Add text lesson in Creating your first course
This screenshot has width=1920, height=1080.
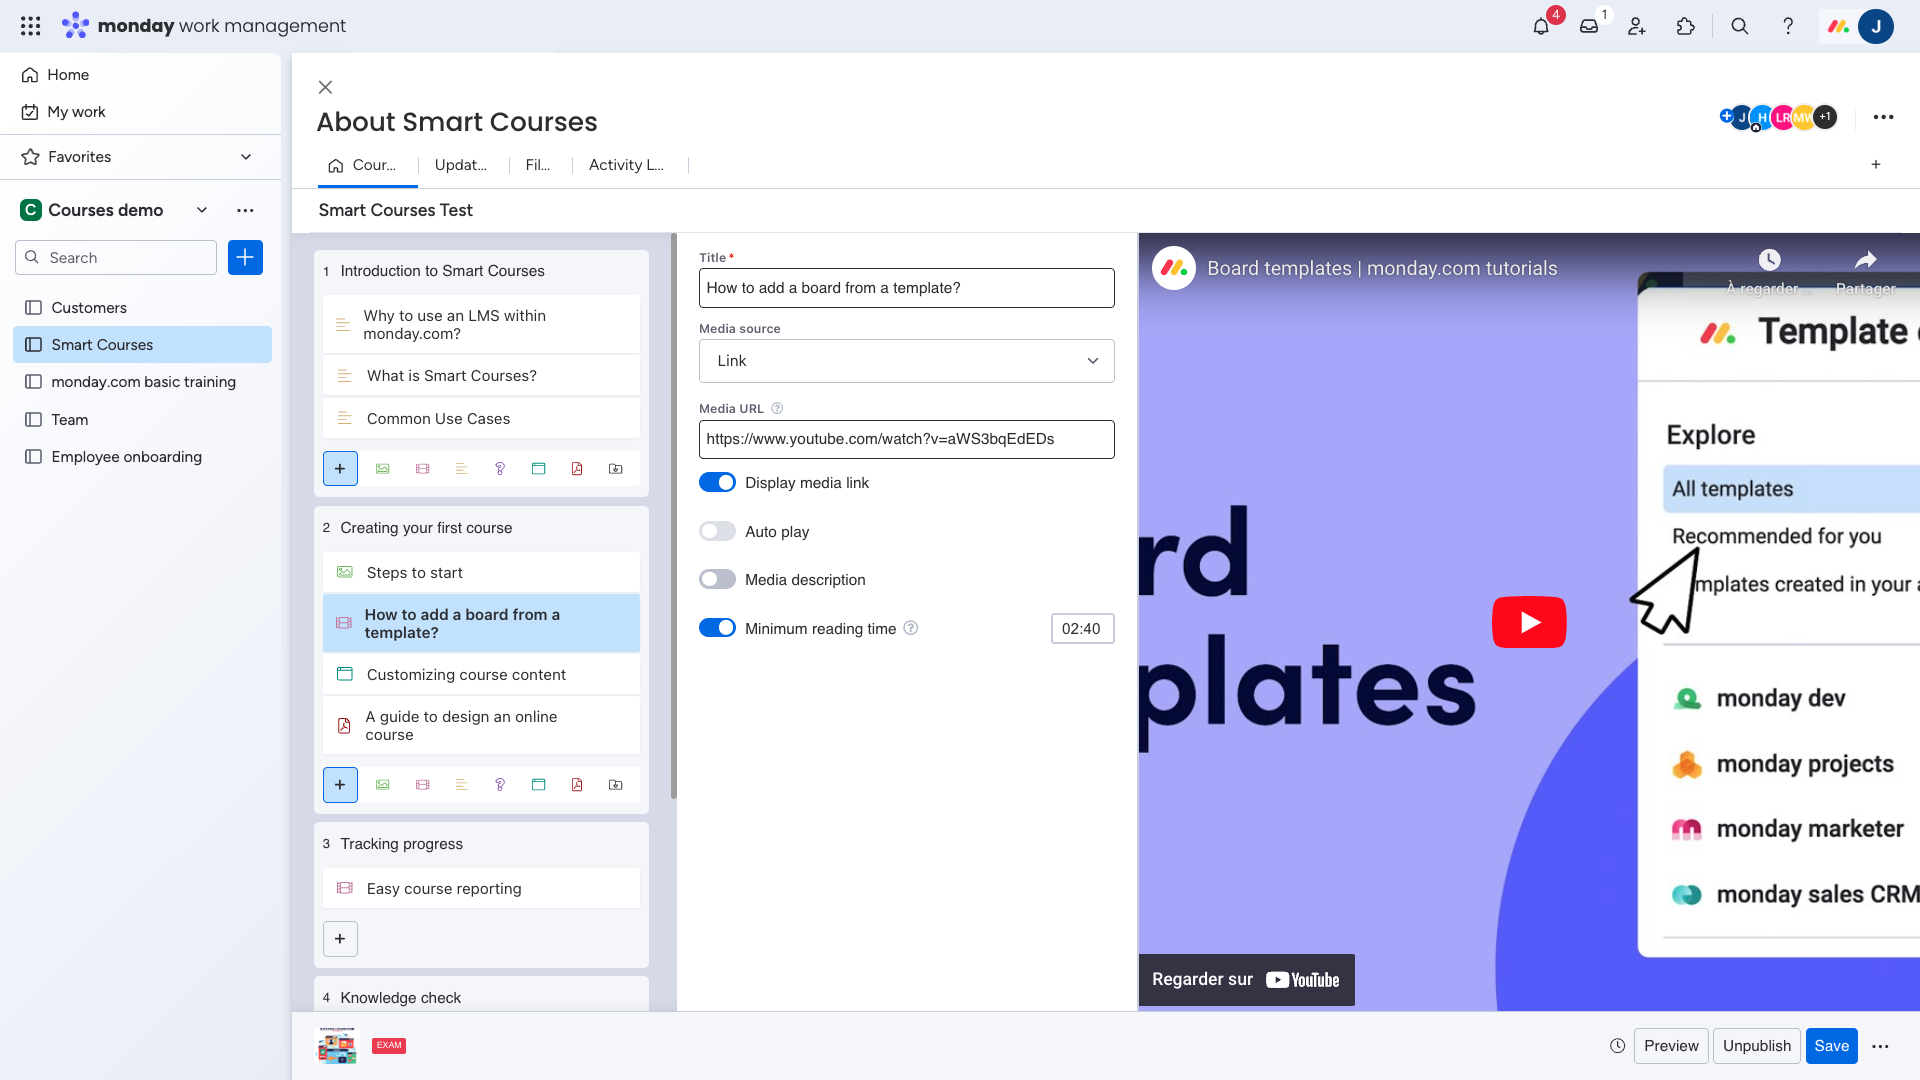click(x=461, y=785)
